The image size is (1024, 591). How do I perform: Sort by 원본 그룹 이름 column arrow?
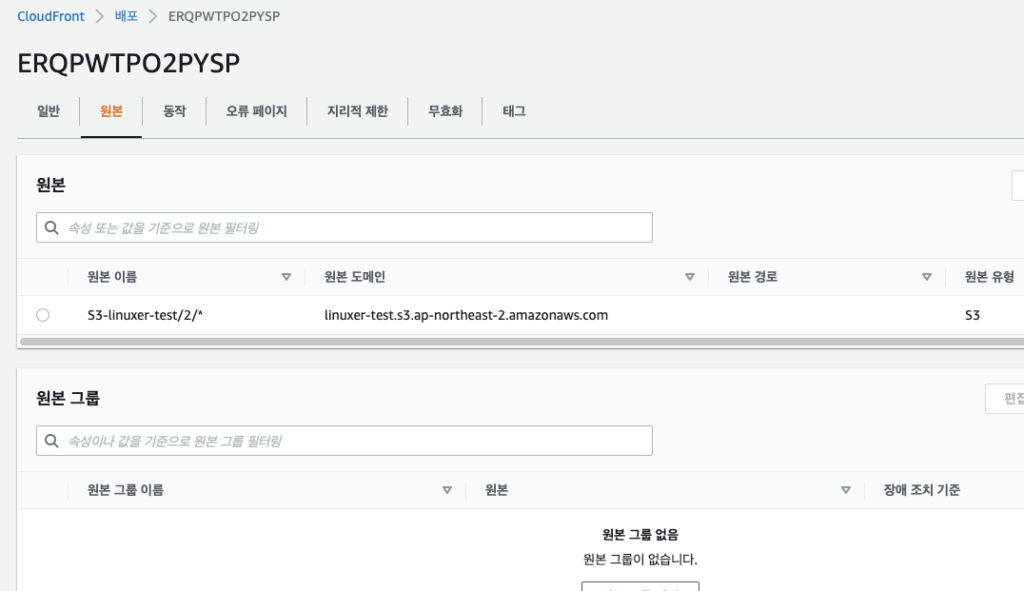click(x=447, y=490)
